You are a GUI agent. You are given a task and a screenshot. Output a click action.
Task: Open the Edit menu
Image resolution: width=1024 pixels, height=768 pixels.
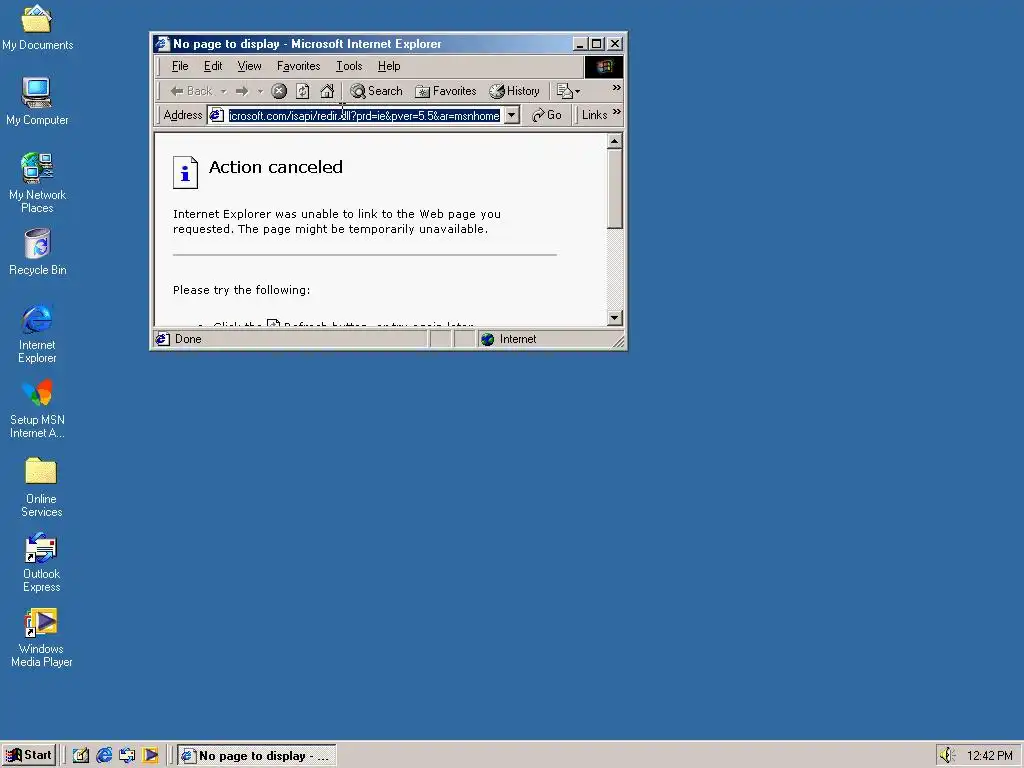(213, 66)
